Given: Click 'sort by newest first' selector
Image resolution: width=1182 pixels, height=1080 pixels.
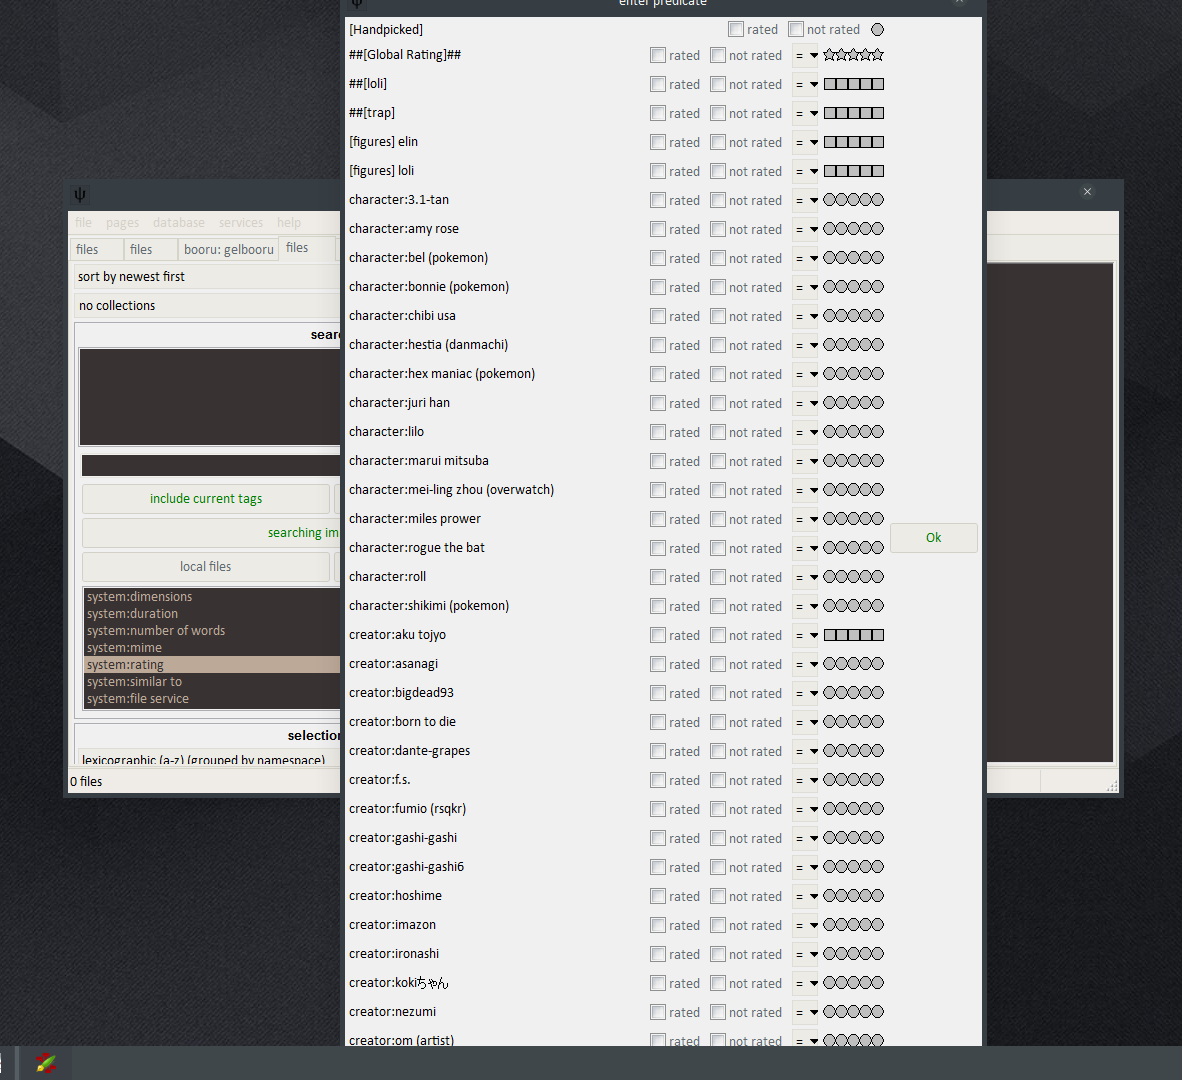Looking at the screenshot, I should coord(207,277).
